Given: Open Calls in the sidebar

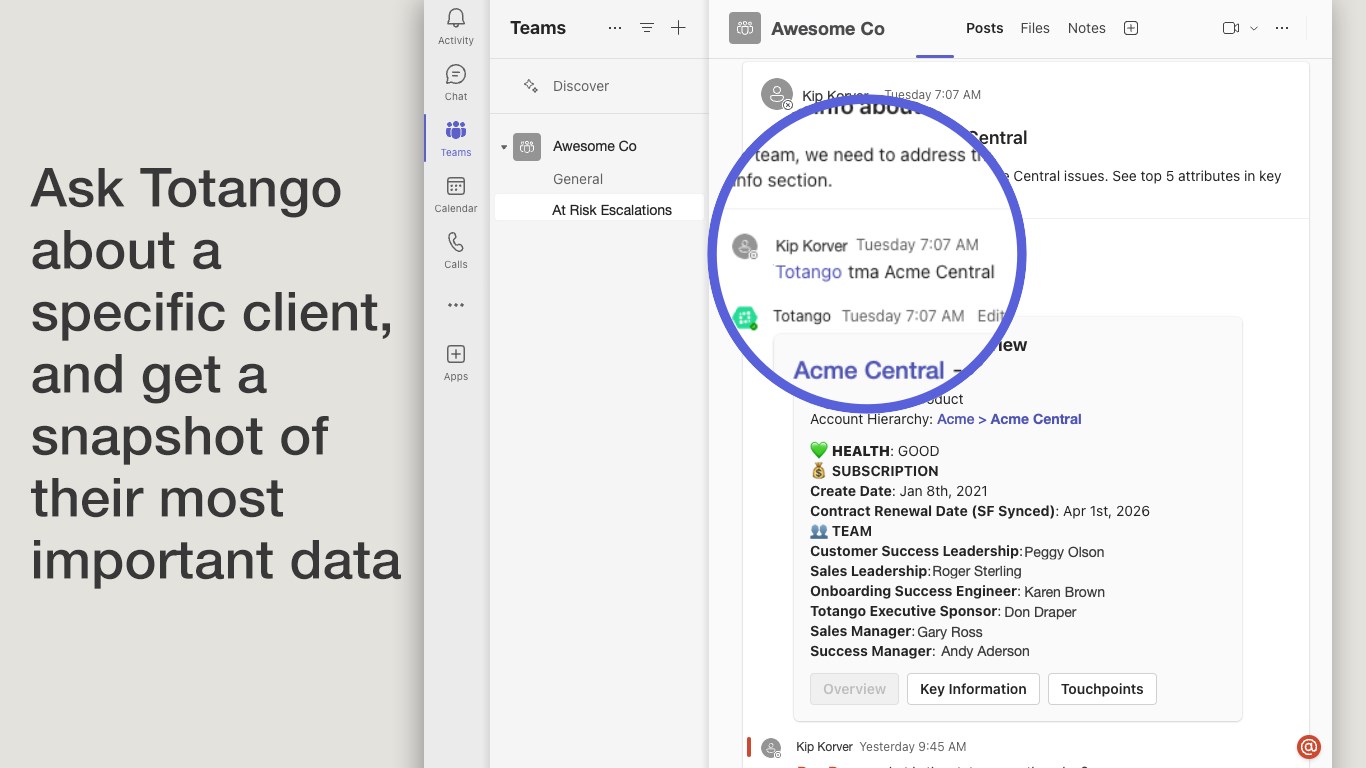Looking at the screenshot, I should pos(456,242).
